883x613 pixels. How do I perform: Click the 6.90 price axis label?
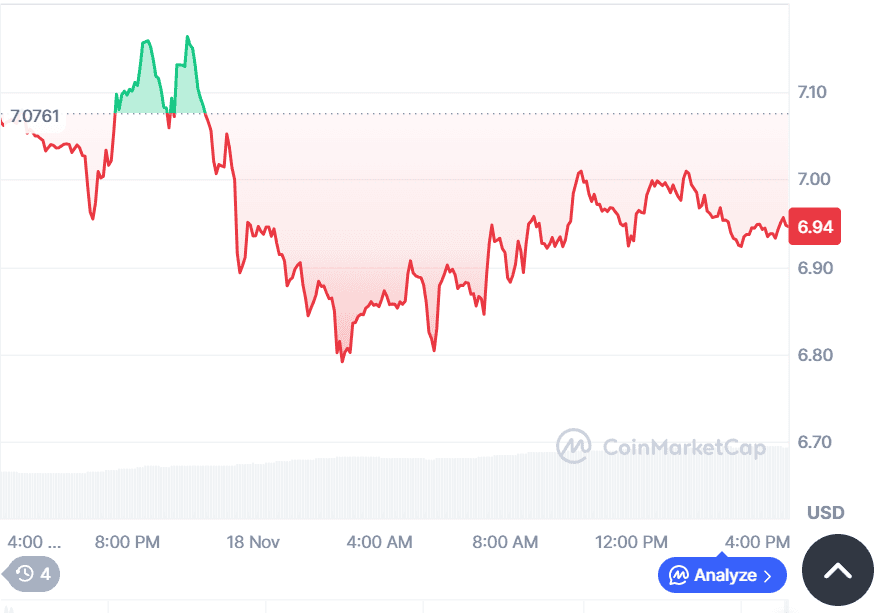(x=815, y=268)
